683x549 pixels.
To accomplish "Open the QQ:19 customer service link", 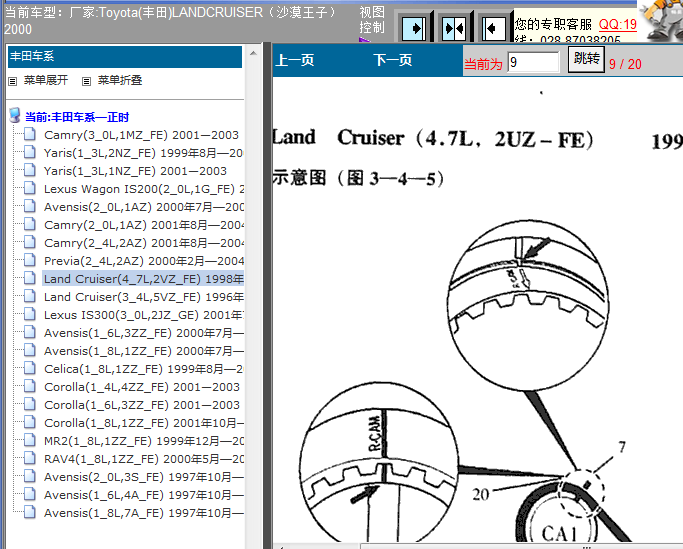I will coord(618,24).
